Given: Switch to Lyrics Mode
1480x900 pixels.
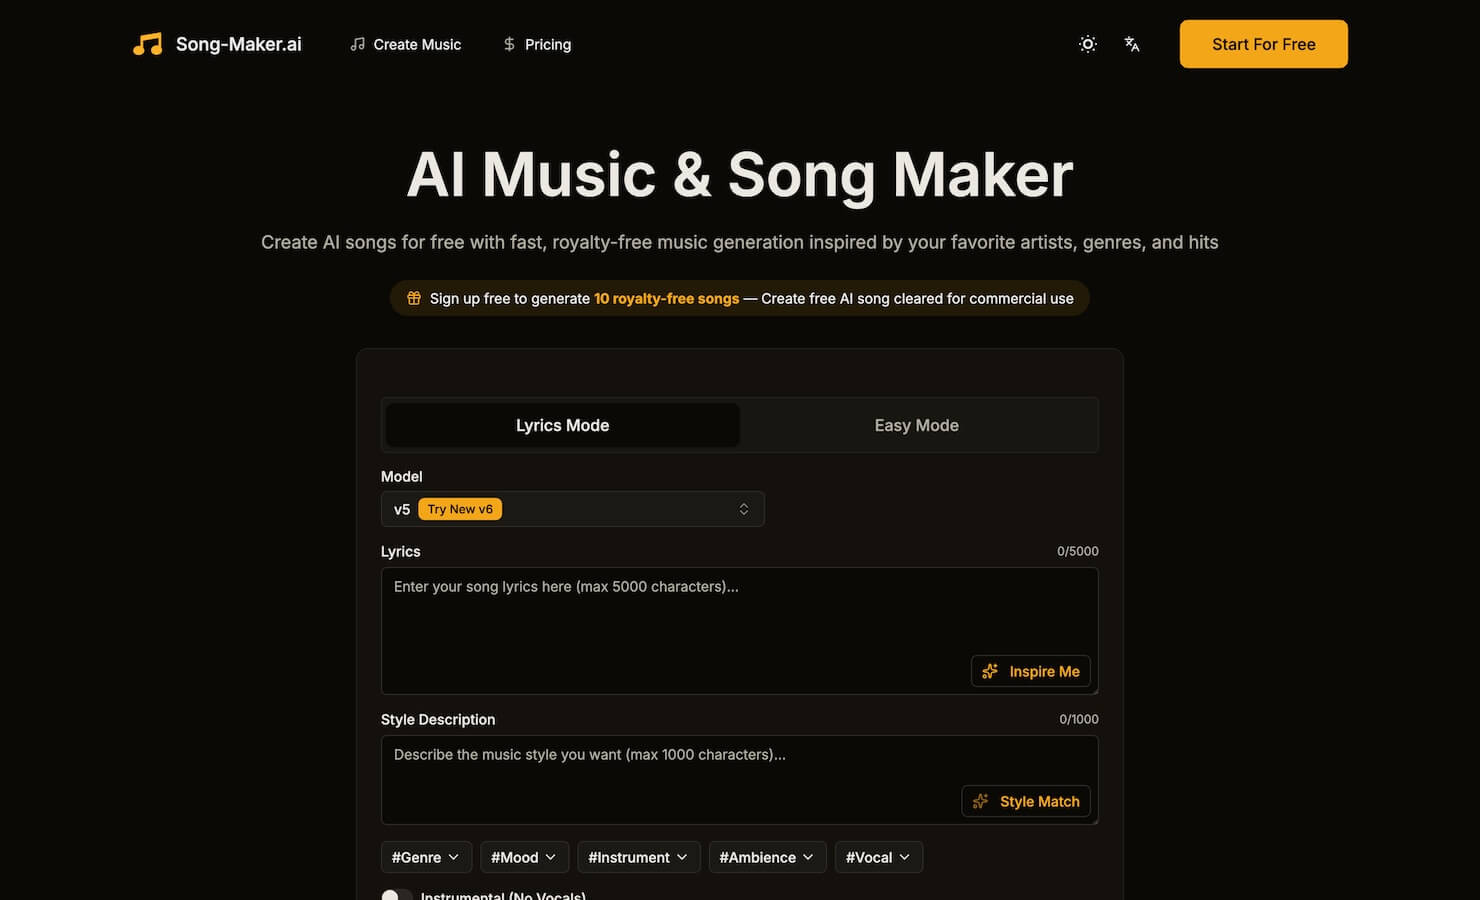Looking at the screenshot, I should pos(561,424).
